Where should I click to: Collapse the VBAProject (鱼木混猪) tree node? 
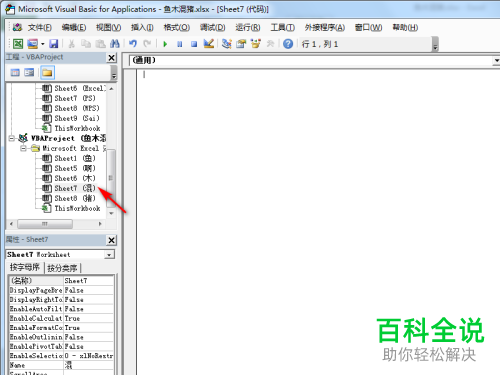point(12,138)
